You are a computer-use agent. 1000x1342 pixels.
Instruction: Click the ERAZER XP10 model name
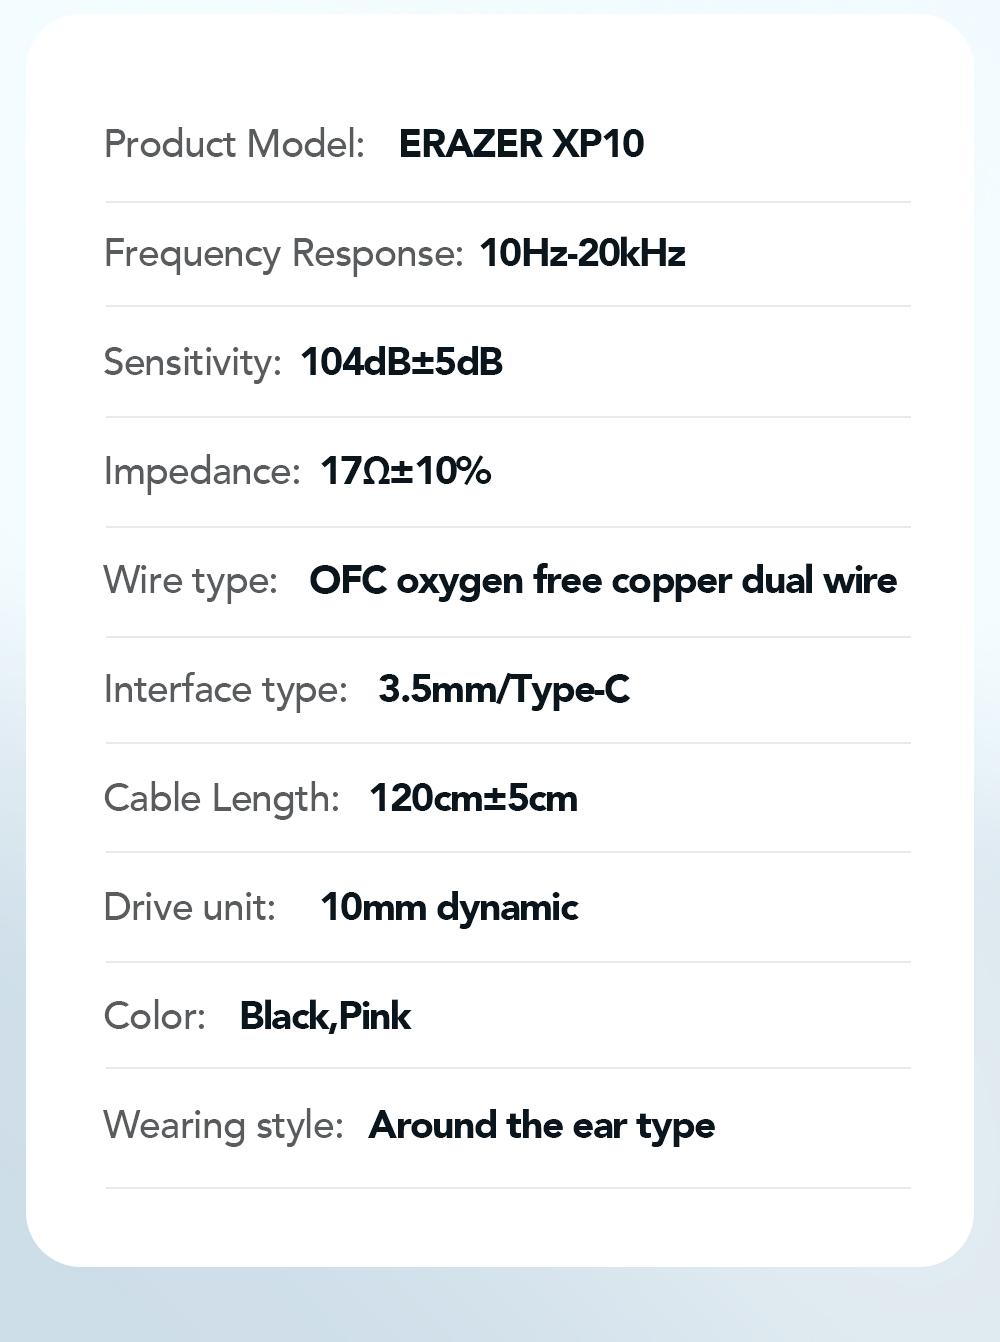pos(521,144)
